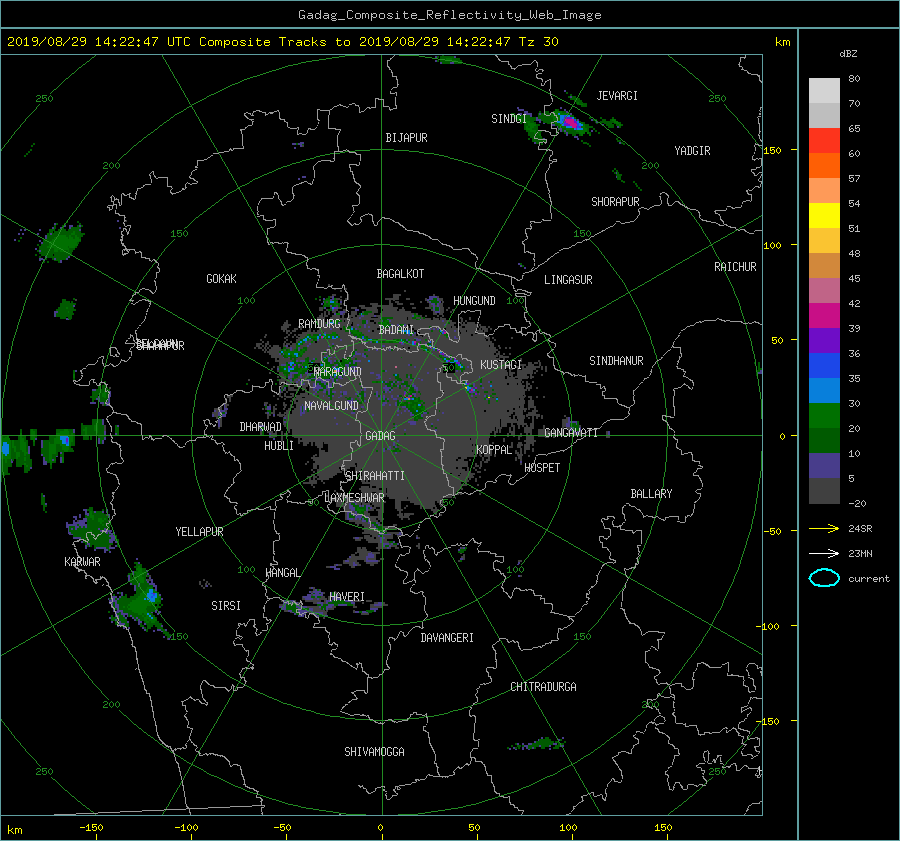
Task: Click the 150 value on right km axis
Action: tap(772, 150)
